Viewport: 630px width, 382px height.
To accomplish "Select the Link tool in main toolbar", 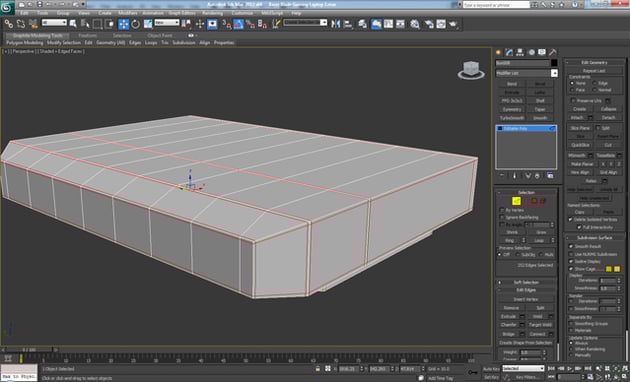I will pyautogui.click(x=9, y=24).
